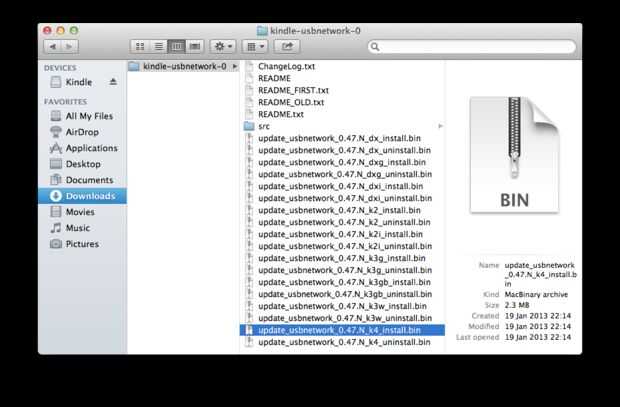This screenshot has height=407, width=620.
Task: Click the BIN archive preview thumbnail
Action: [x=514, y=155]
